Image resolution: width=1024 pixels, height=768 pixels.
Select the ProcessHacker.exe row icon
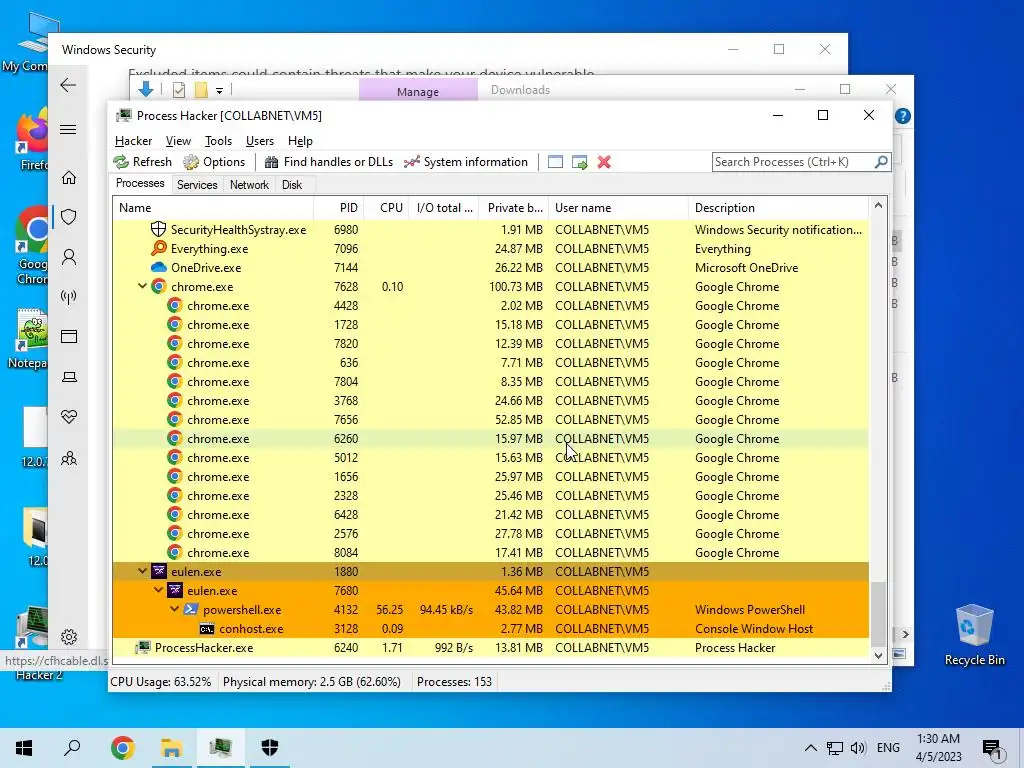(x=142, y=647)
